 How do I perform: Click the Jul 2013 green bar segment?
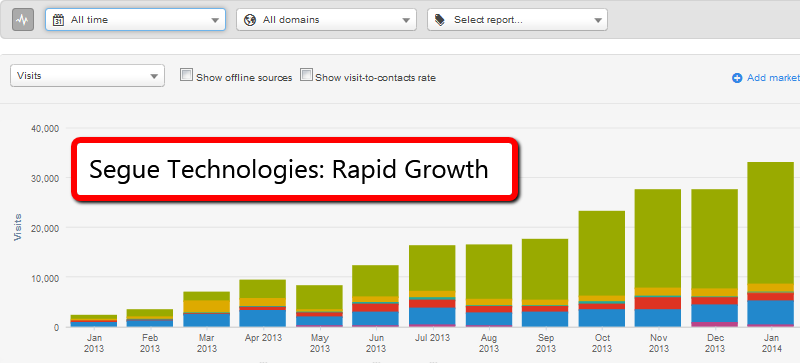pyautogui.click(x=432, y=268)
